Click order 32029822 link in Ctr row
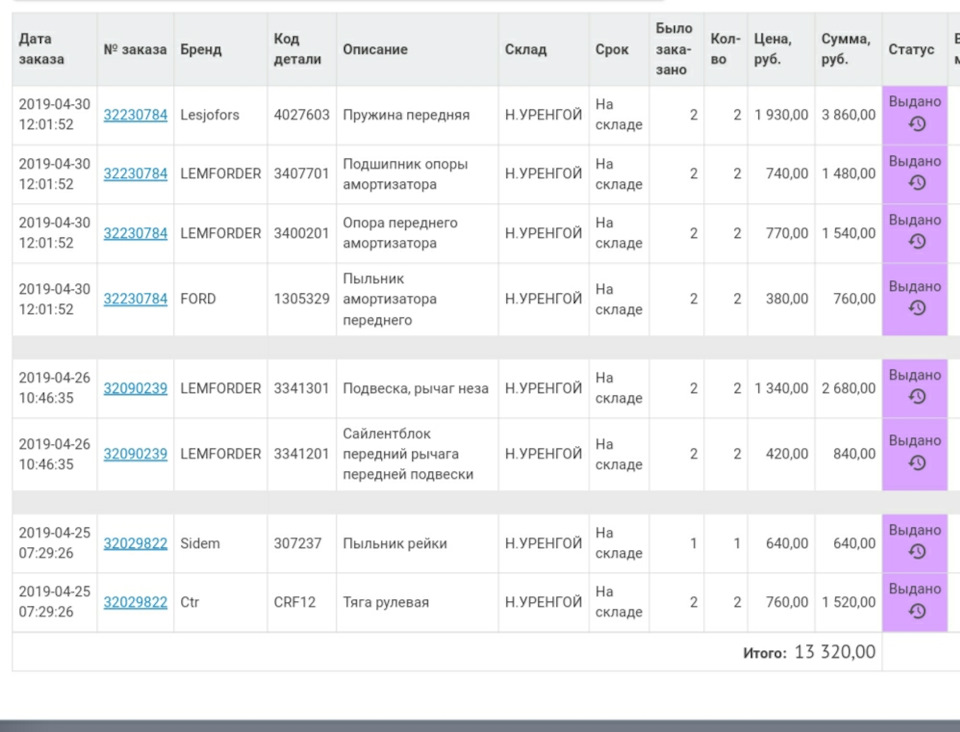The image size is (960, 732). tap(135, 602)
